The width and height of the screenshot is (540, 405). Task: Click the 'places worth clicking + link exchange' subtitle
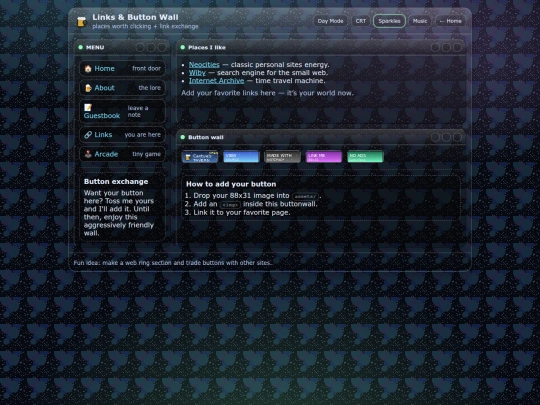[145, 26]
